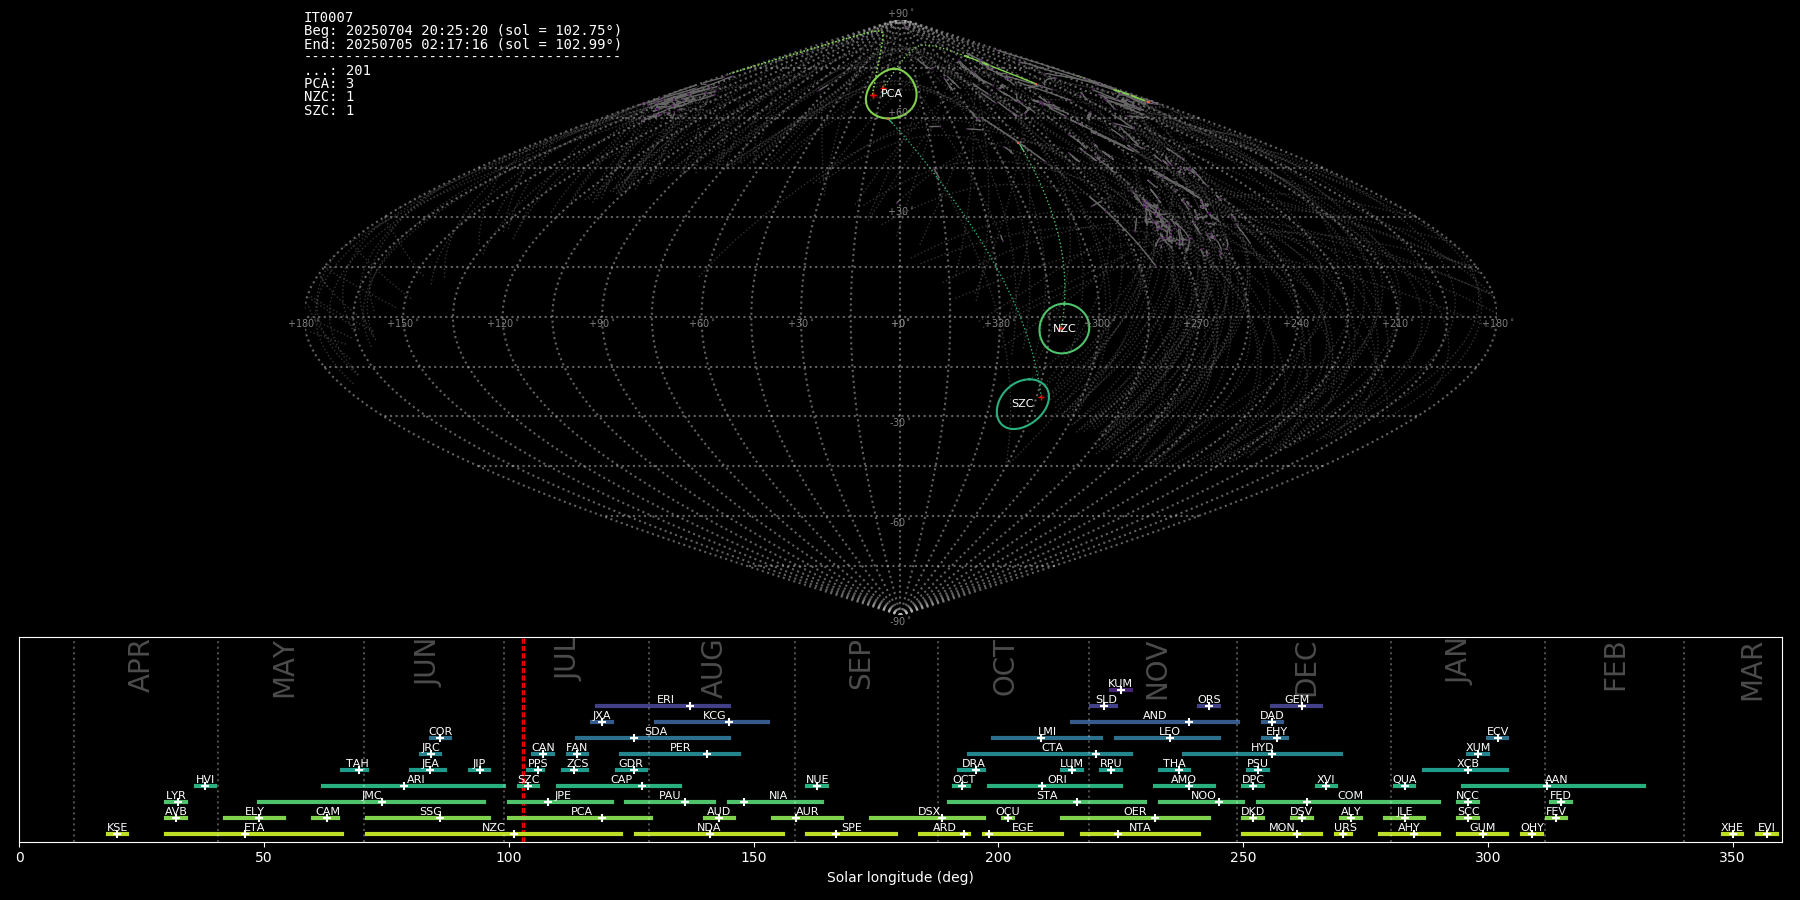Click the 'NZC: 1' count in the header
The height and width of the screenshot is (900, 1800).
(x=329, y=96)
